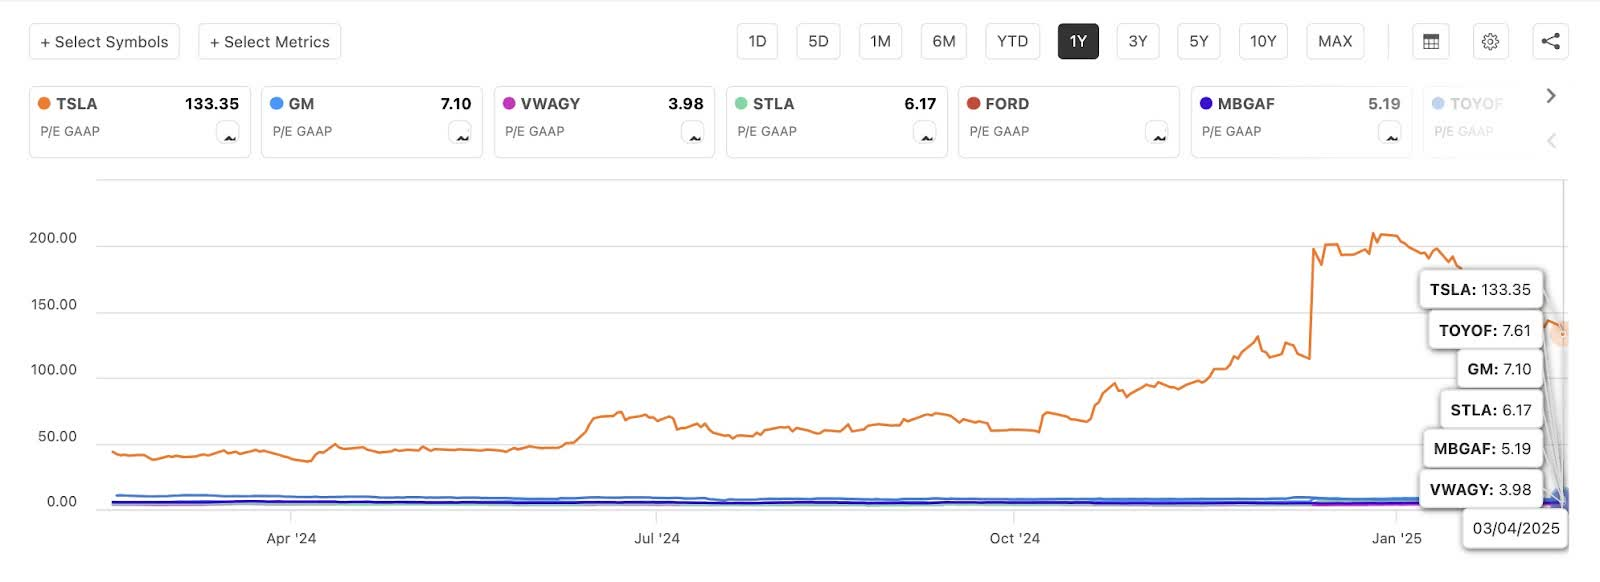Click the chart-type icon in GM card
Viewport: 1600px width, 582px height.
[x=460, y=133]
